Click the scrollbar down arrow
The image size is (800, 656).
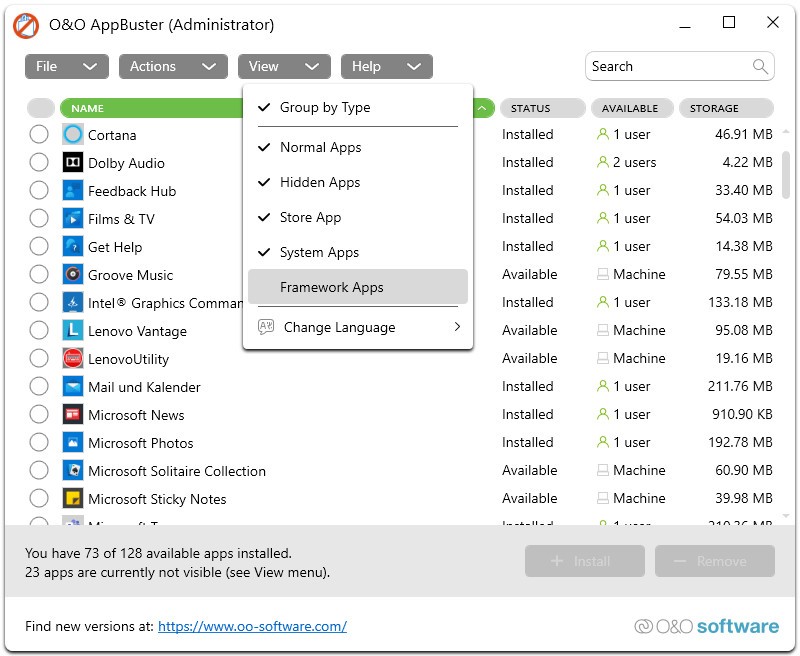pyautogui.click(x=786, y=516)
